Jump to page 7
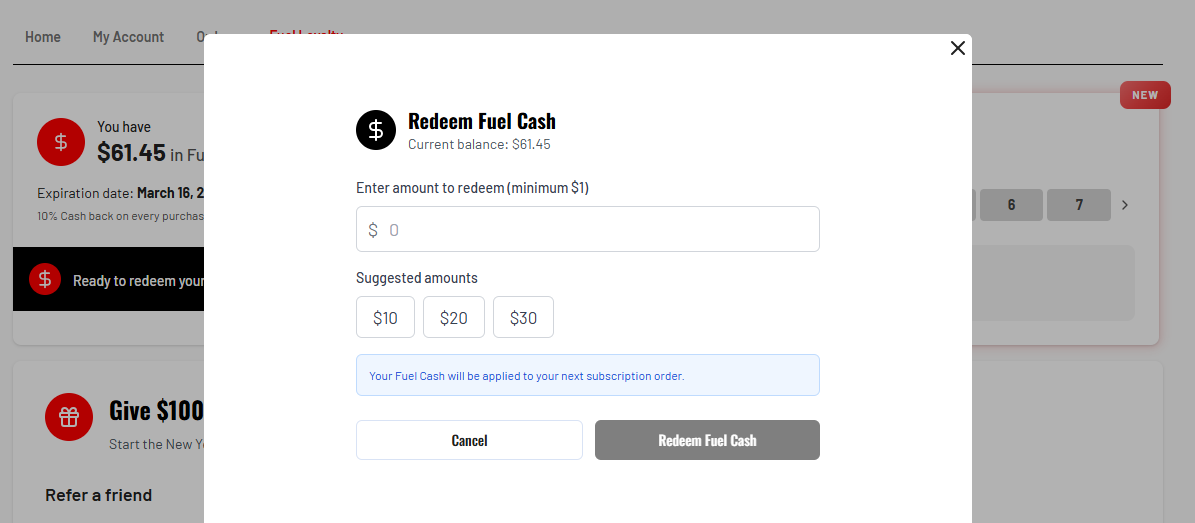1195x523 pixels. tap(1079, 205)
